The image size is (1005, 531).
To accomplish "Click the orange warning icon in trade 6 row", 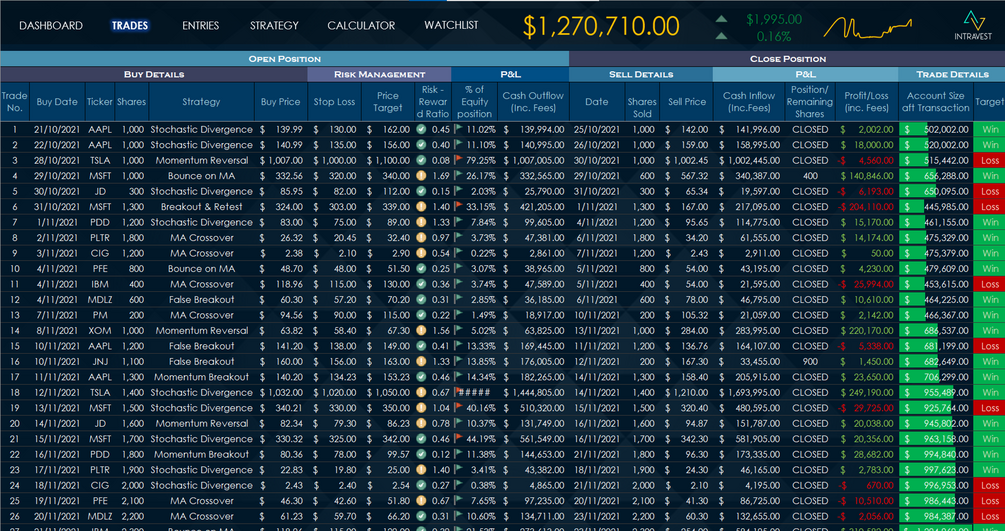I will point(421,206).
